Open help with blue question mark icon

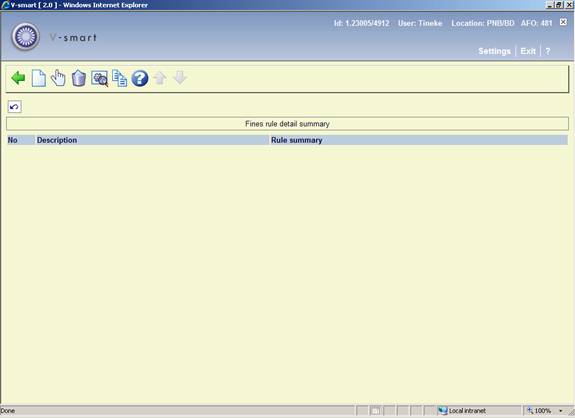tap(140, 78)
